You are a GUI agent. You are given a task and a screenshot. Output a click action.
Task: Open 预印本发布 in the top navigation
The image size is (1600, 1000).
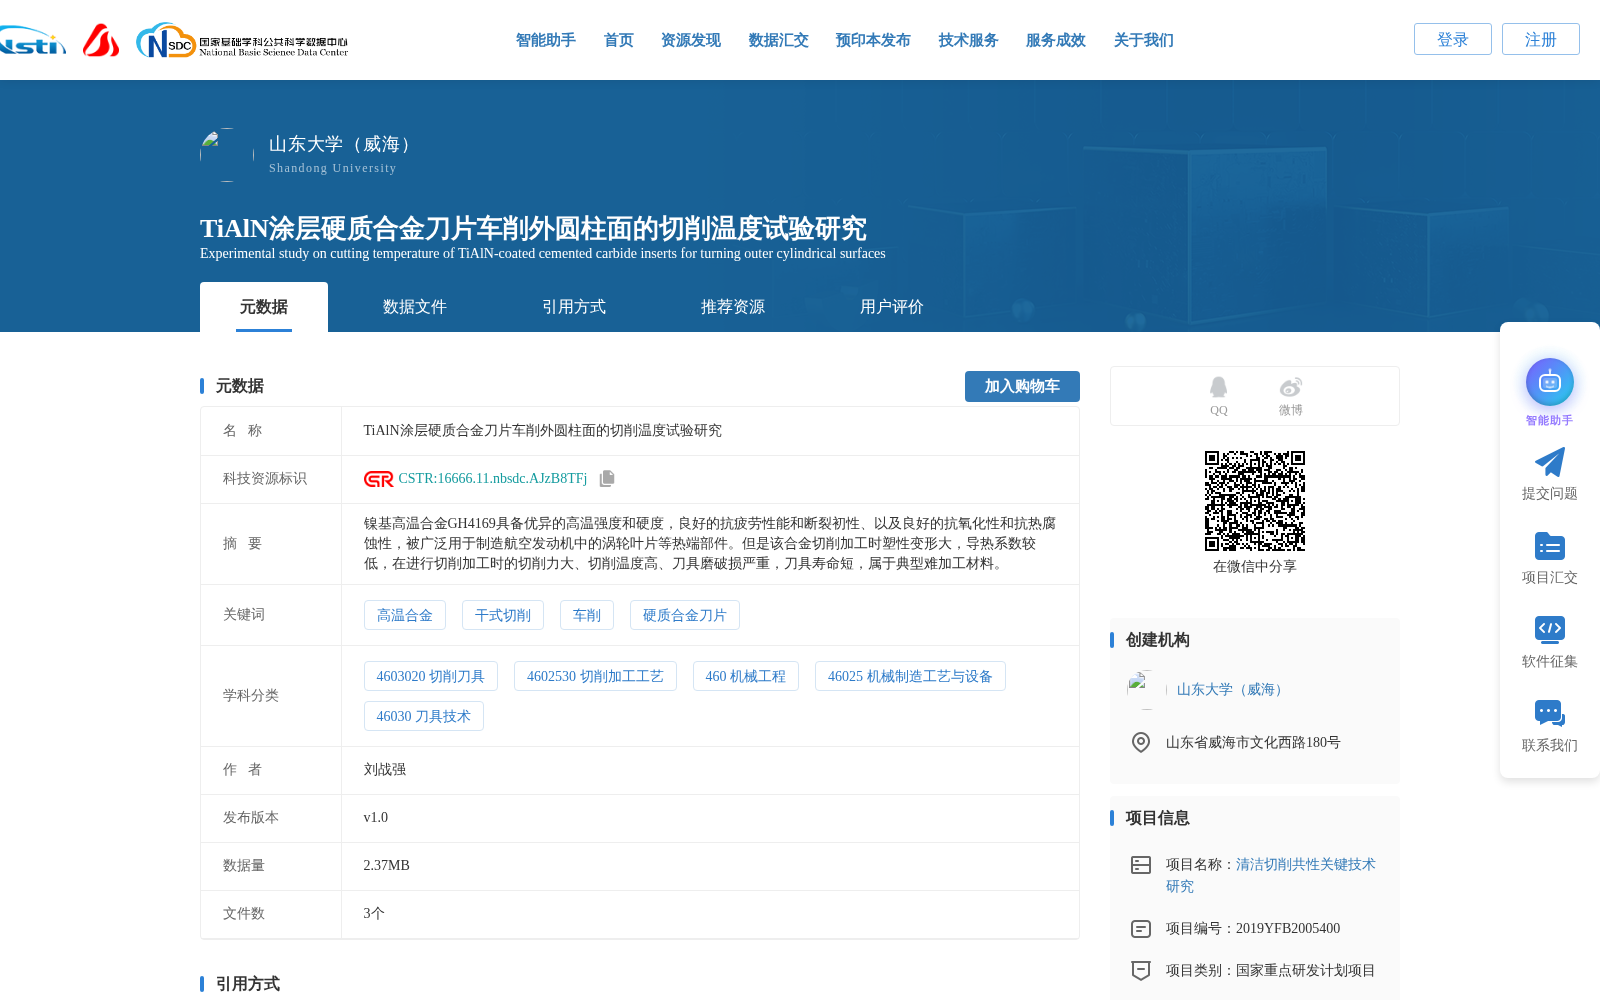tap(873, 40)
